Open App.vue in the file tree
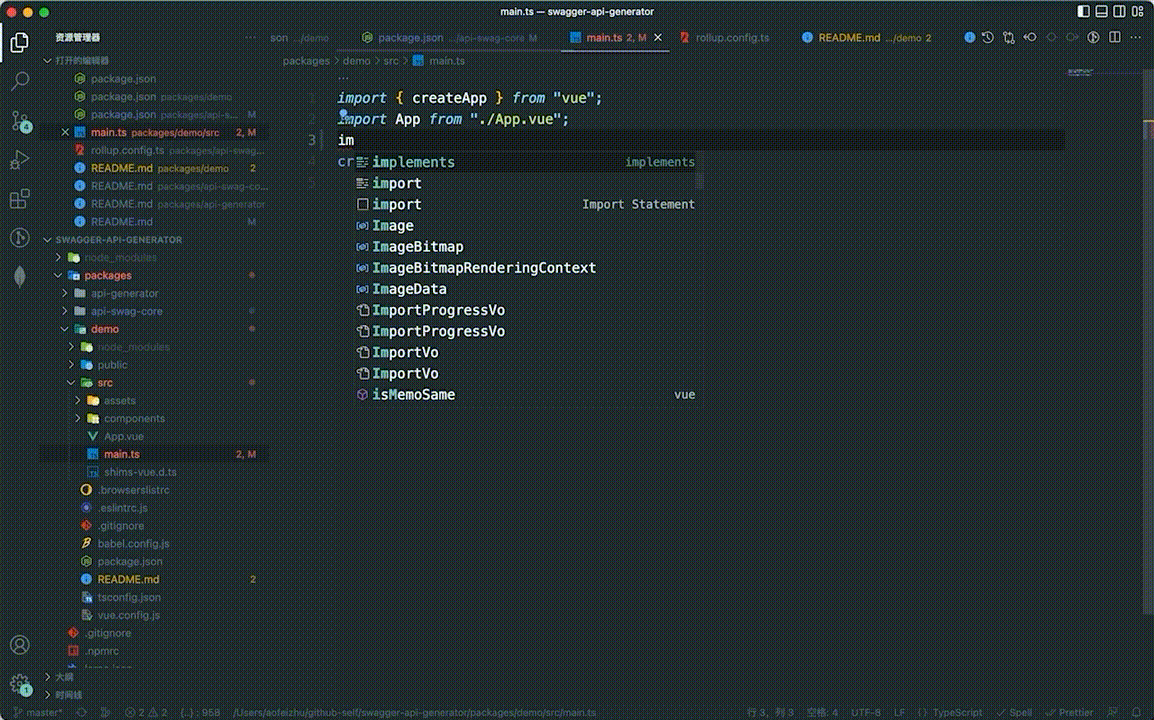Image resolution: width=1154 pixels, height=720 pixels. pos(124,437)
